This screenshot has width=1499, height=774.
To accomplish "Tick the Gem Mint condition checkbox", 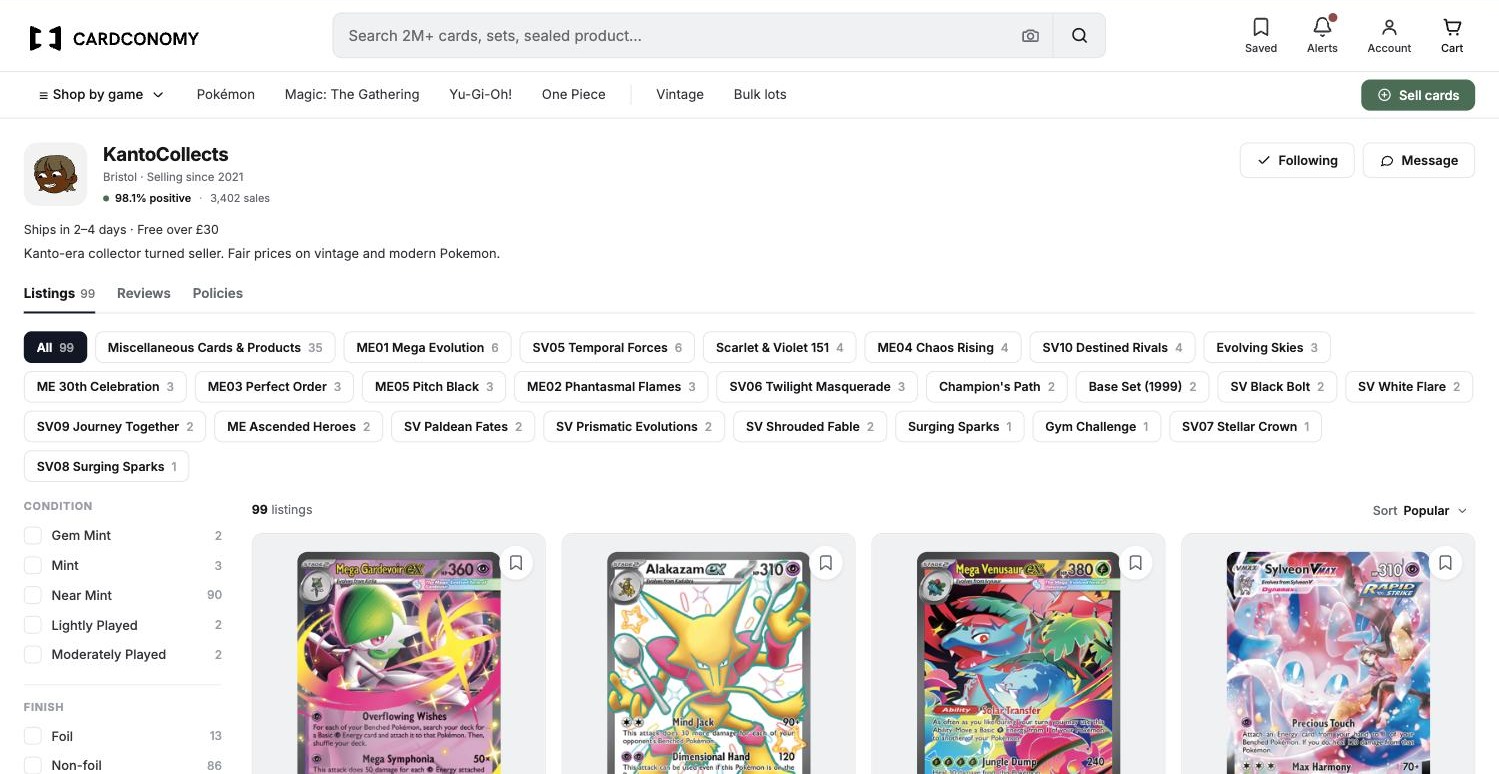I will click(33, 536).
